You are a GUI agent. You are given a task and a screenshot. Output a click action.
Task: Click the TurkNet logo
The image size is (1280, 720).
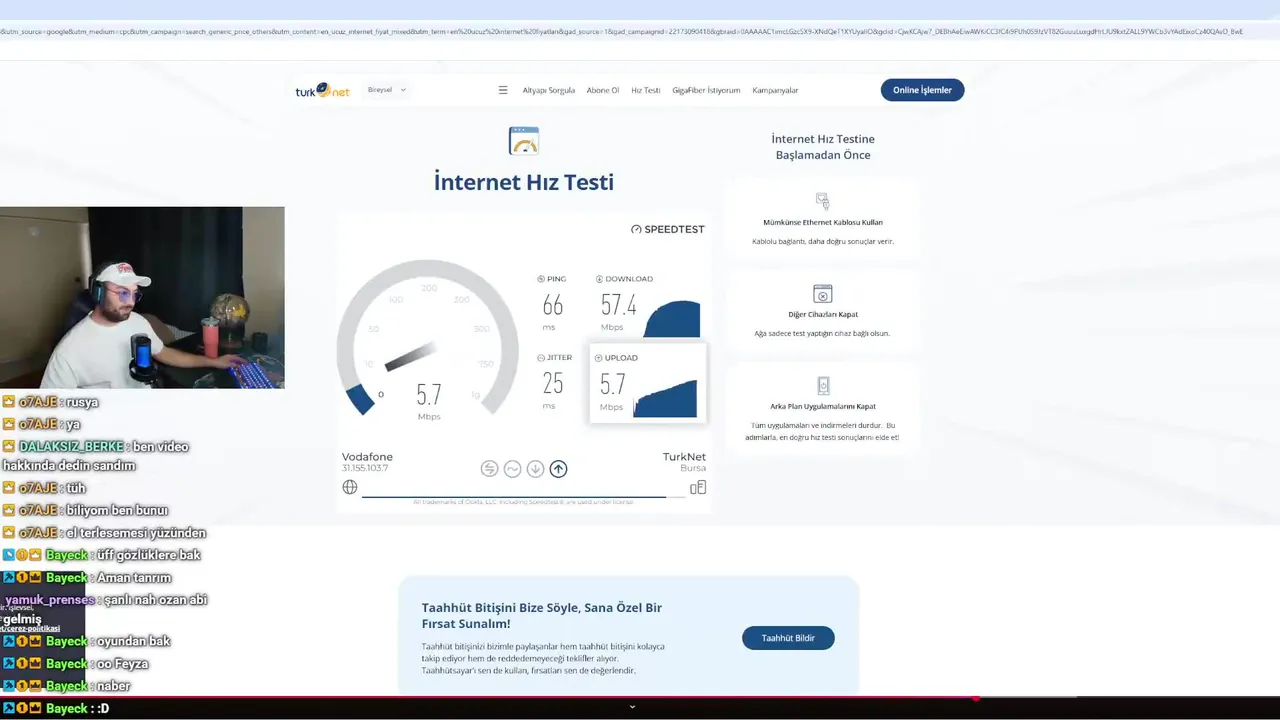click(322, 90)
